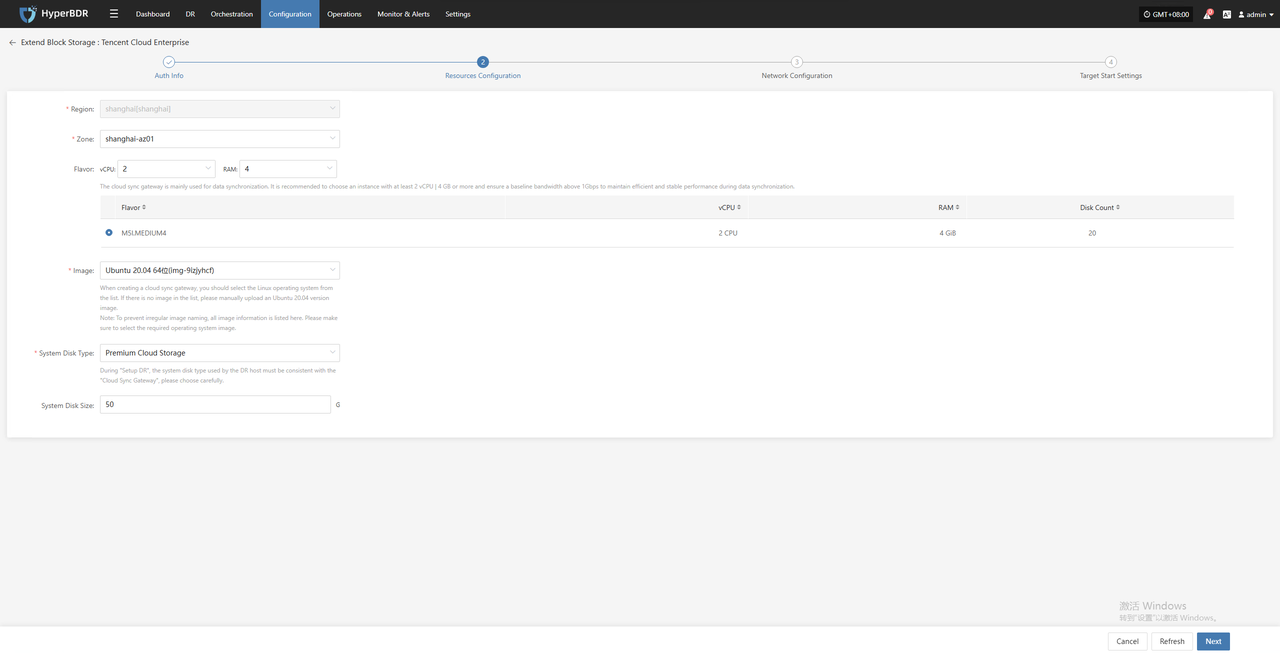Click step 4 Target Start Settings circle

pos(1111,62)
